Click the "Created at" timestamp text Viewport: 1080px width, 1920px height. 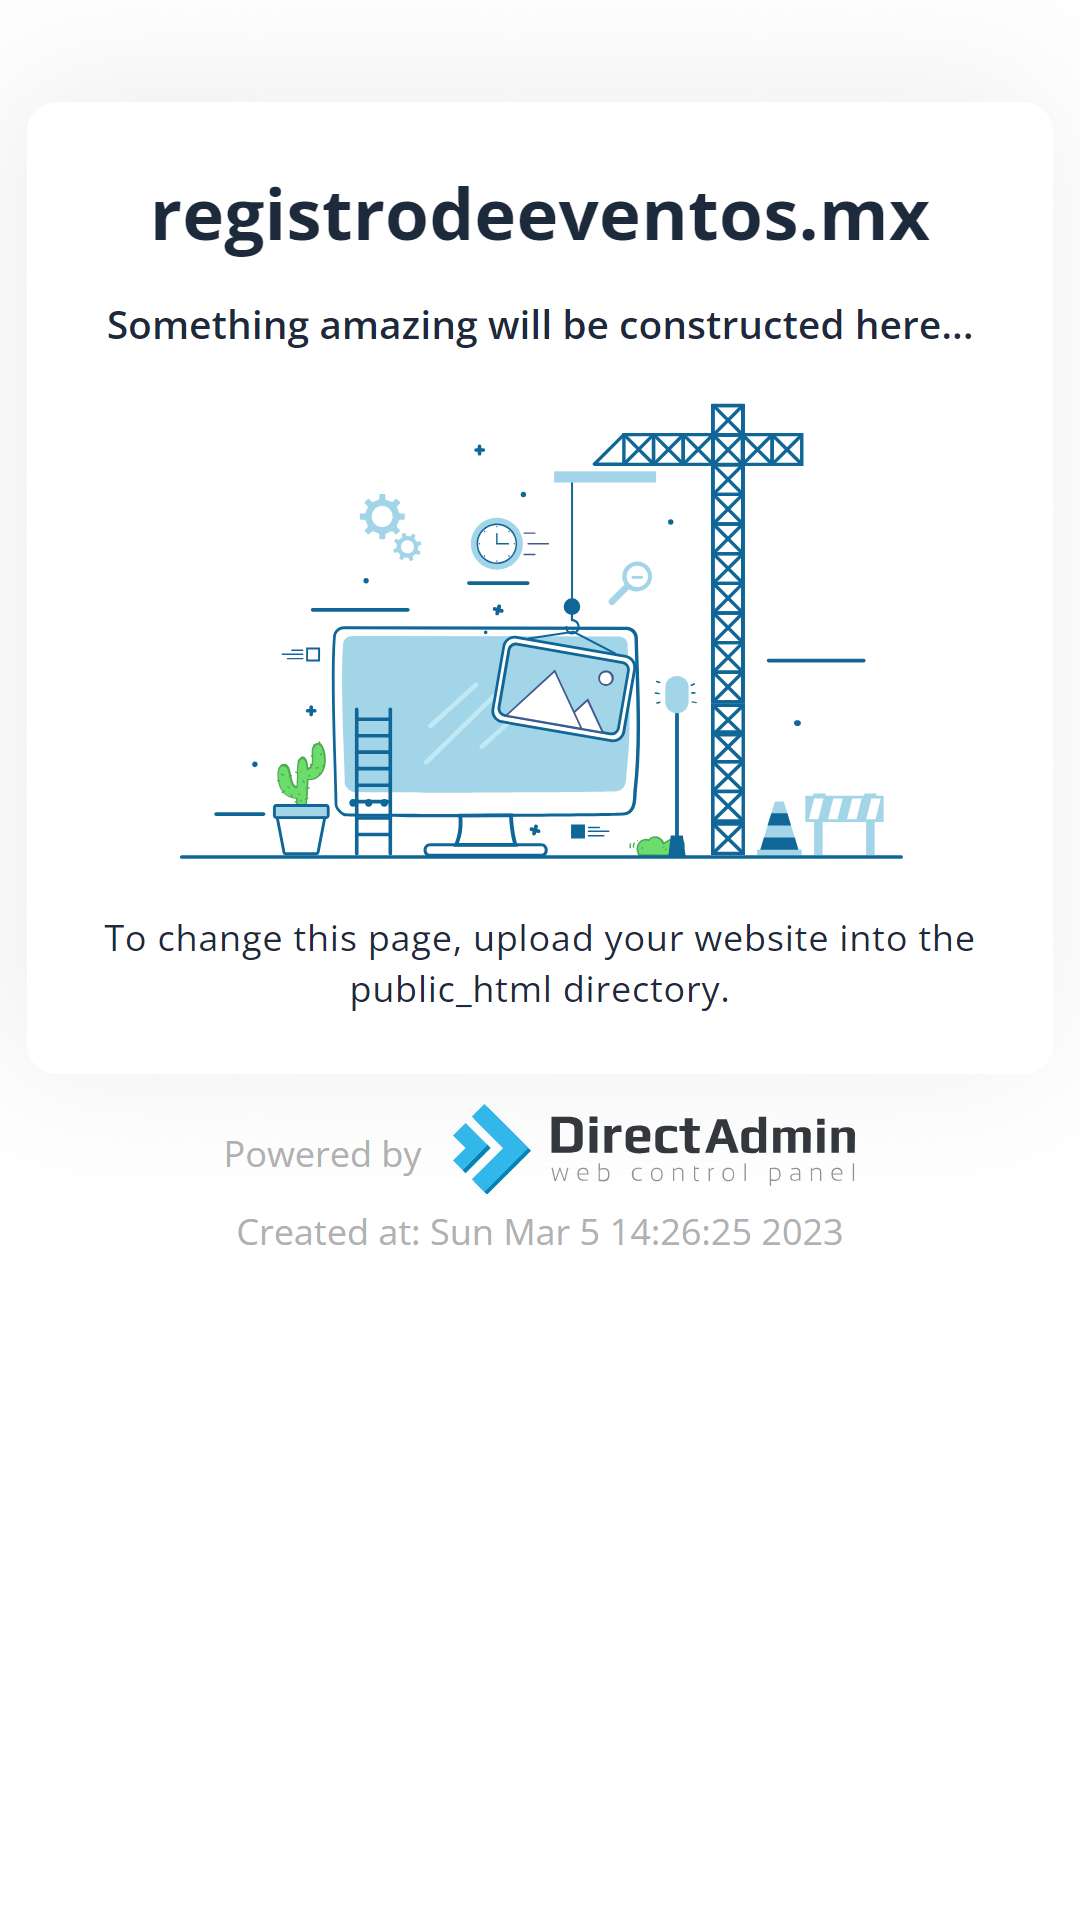click(x=540, y=1232)
